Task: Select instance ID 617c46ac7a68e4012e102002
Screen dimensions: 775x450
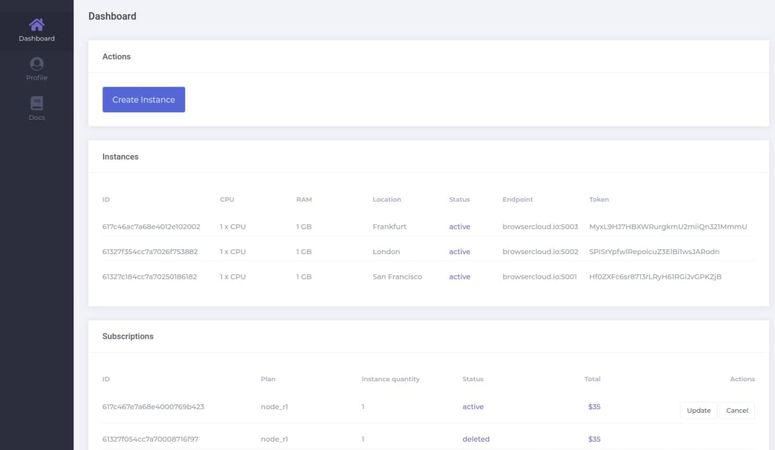Action: (151, 226)
